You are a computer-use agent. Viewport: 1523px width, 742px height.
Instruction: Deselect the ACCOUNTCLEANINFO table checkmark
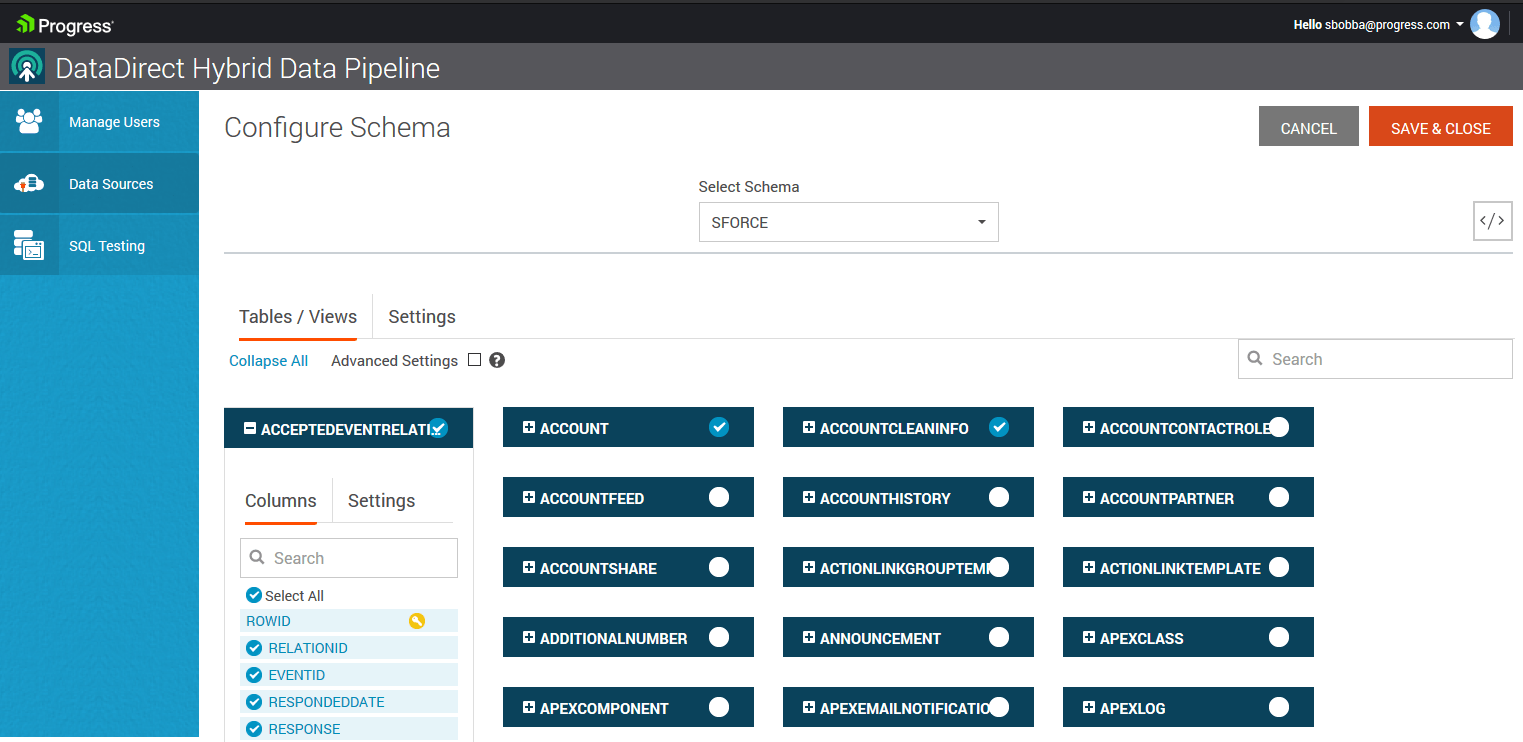tap(999, 427)
